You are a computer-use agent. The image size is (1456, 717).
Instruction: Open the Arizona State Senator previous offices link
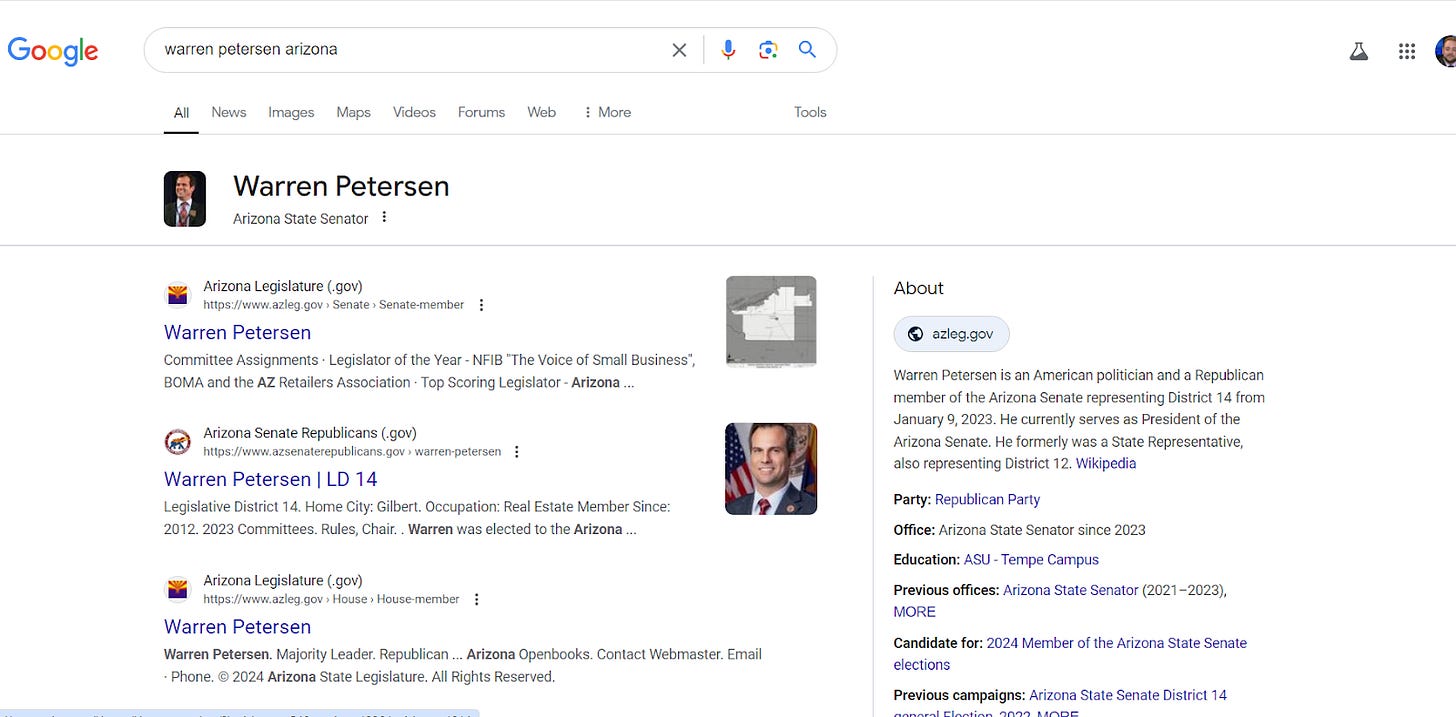(x=1071, y=590)
